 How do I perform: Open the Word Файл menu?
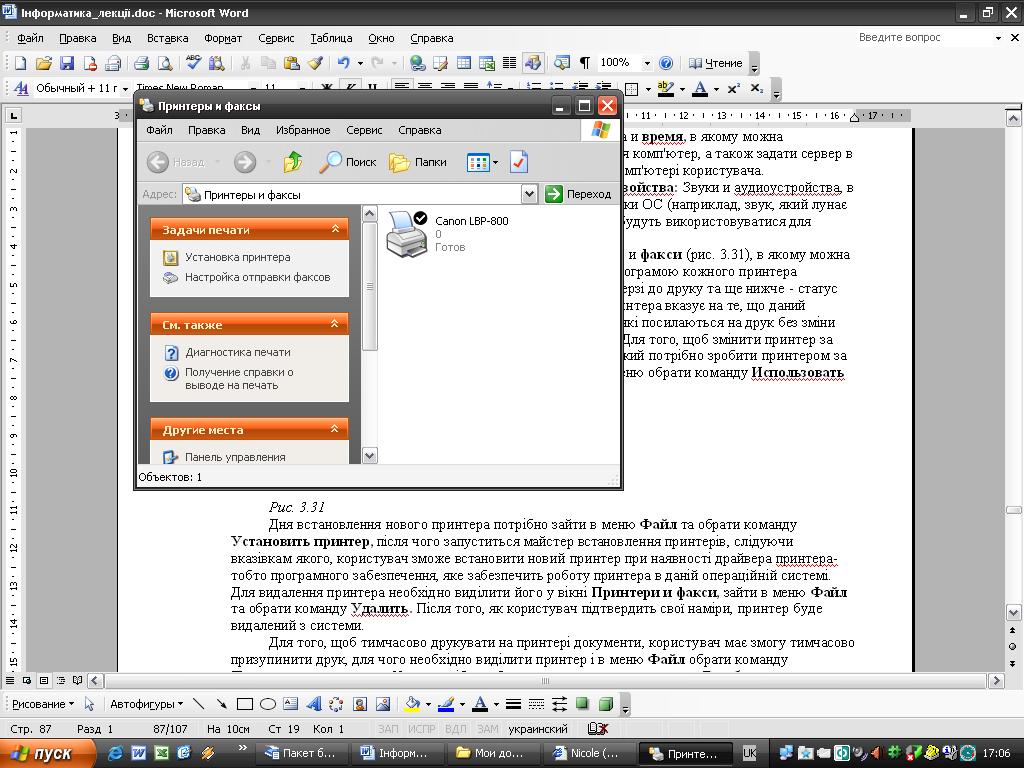pyautogui.click(x=30, y=39)
